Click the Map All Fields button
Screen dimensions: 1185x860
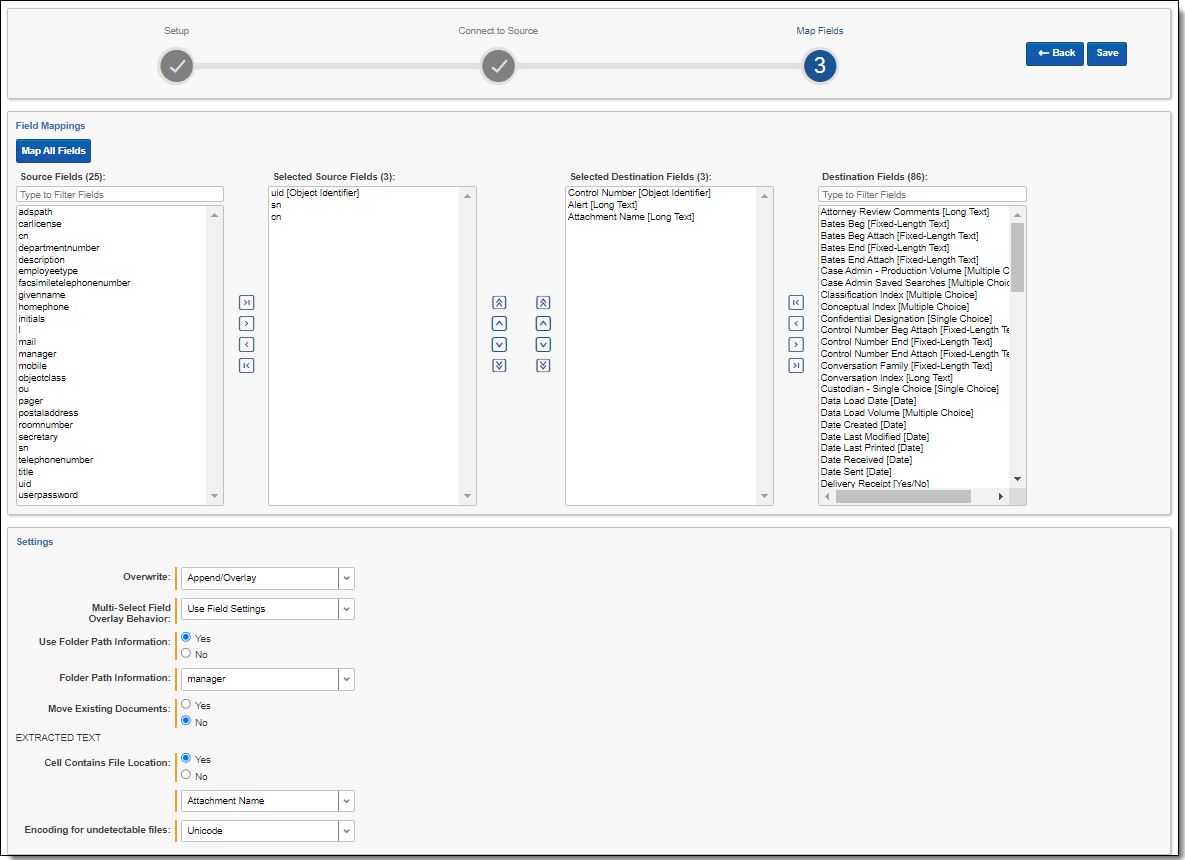53,151
